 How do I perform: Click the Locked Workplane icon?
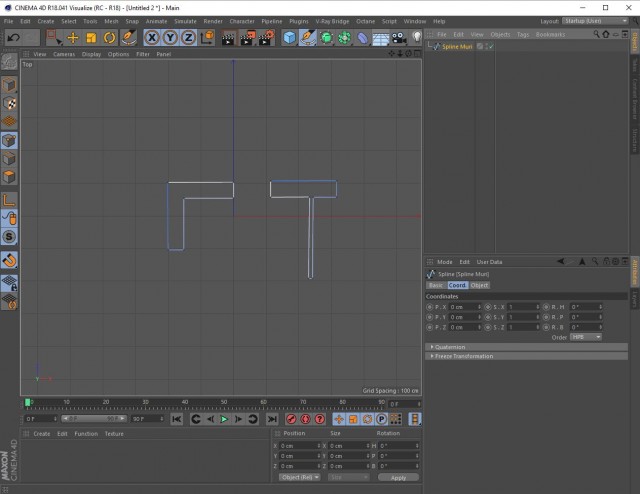[x=9, y=283]
